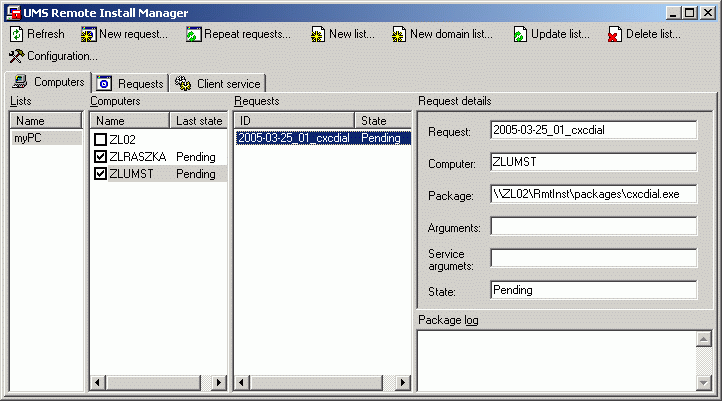The width and height of the screenshot is (722, 401).
Task: Click the Refresh toolbar icon
Action: 17,34
